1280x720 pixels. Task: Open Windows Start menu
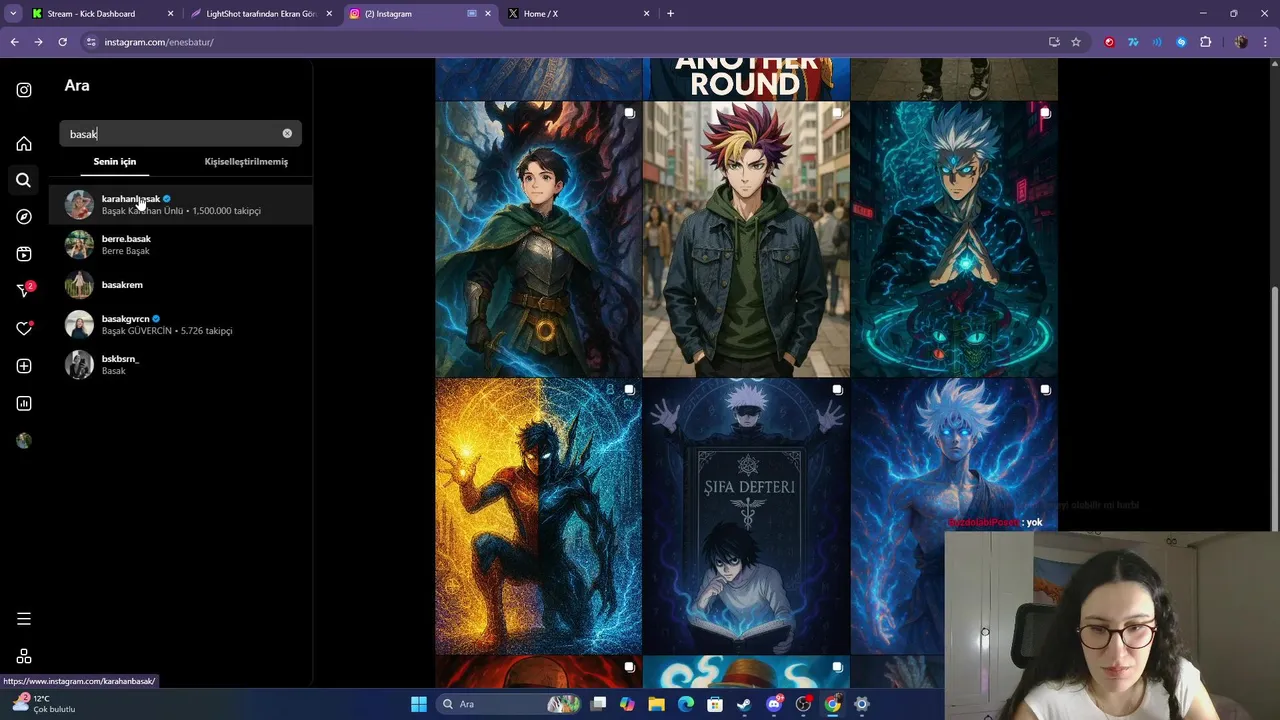pyautogui.click(x=419, y=704)
